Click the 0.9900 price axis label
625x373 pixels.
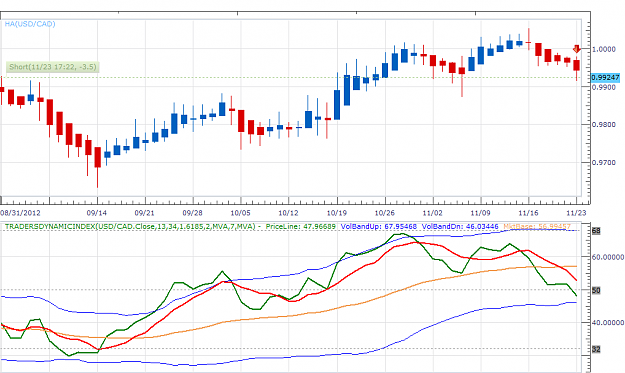pyautogui.click(x=604, y=87)
